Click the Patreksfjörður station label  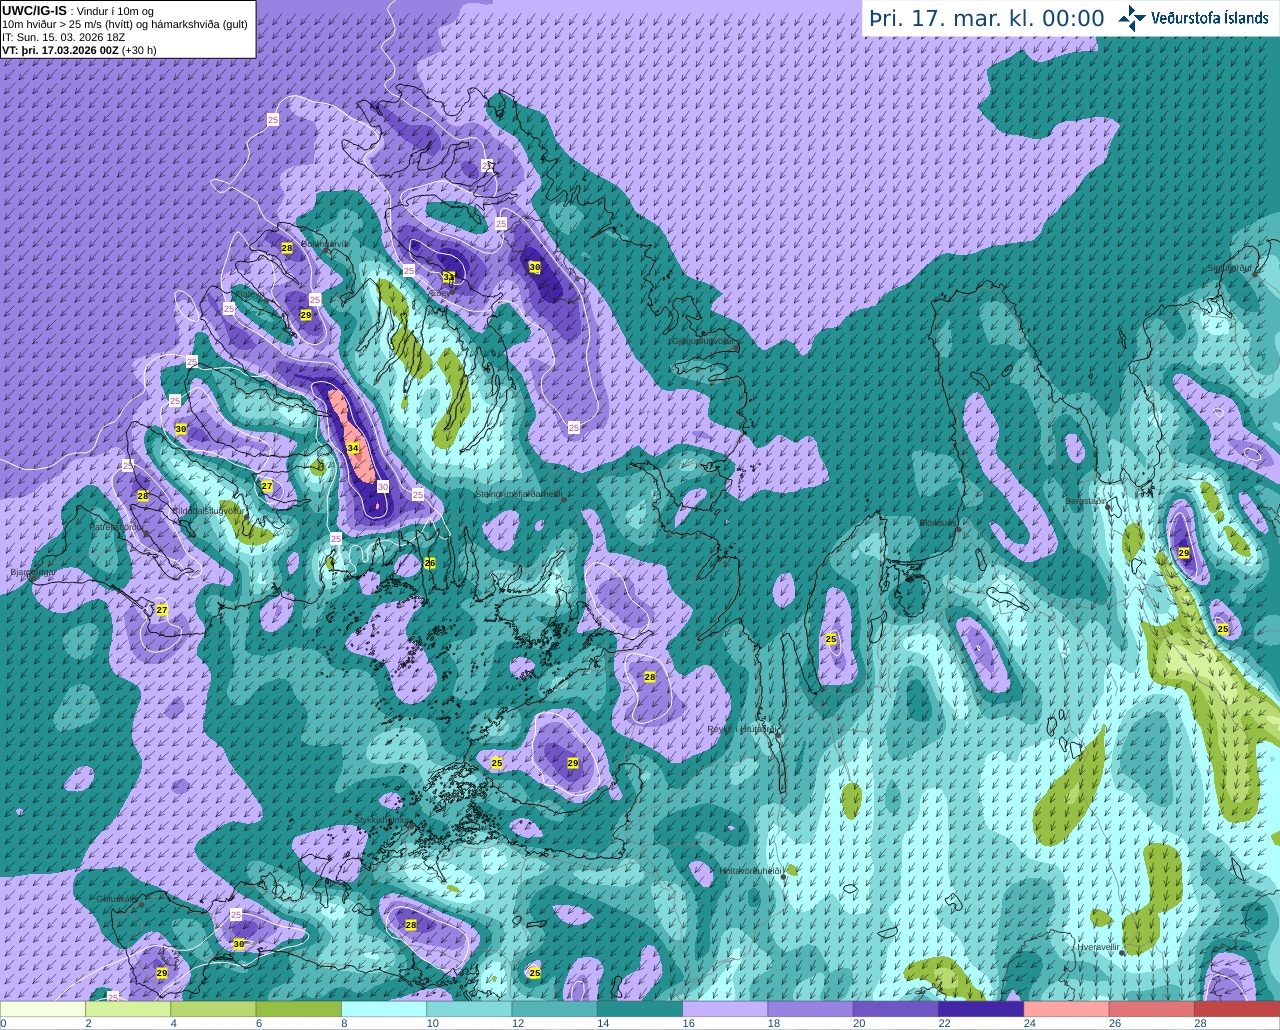click(118, 526)
